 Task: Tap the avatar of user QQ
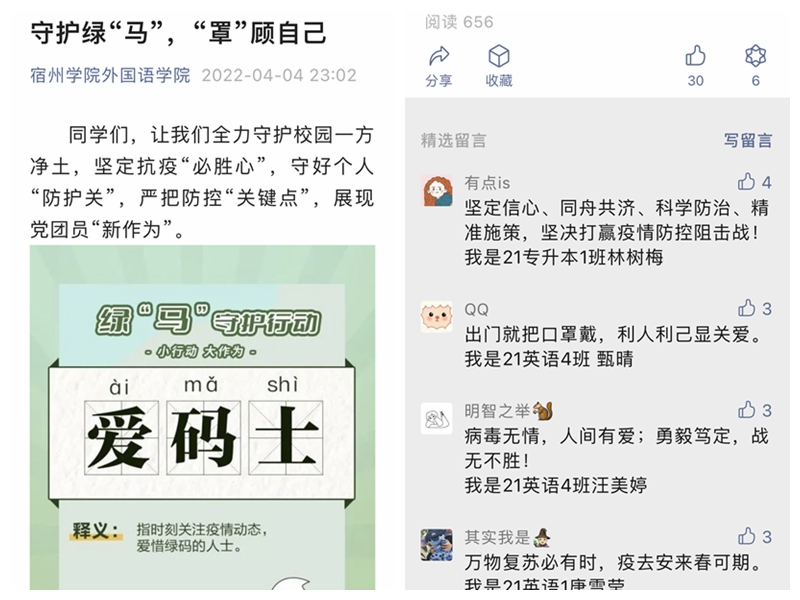coord(437,317)
